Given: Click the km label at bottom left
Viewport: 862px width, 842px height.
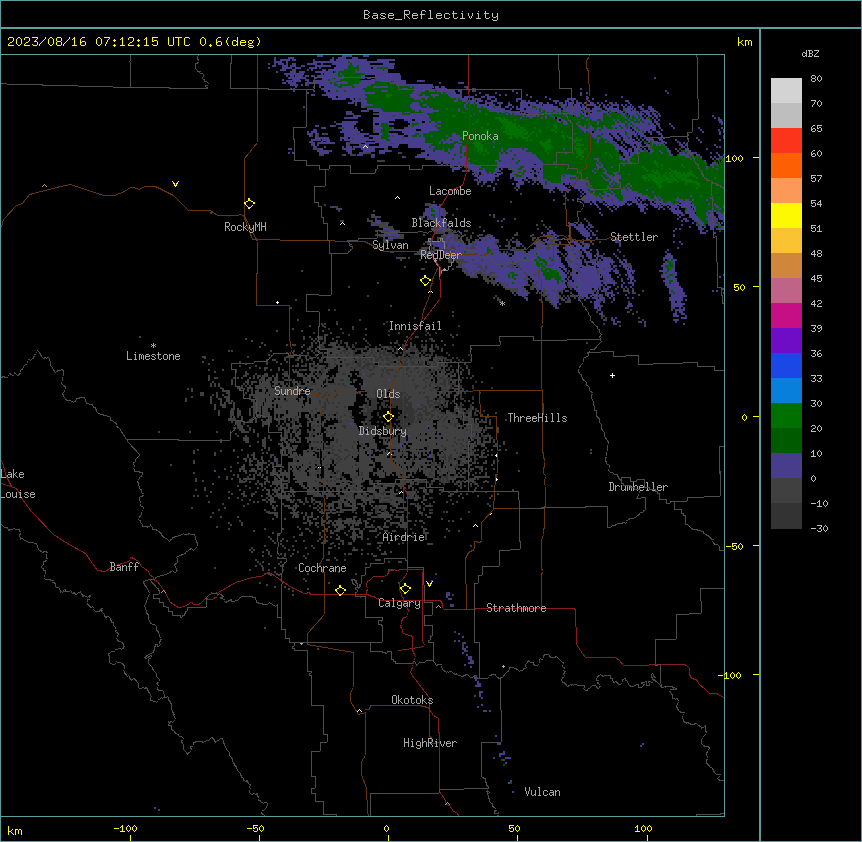Looking at the screenshot, I should (15, 830).
